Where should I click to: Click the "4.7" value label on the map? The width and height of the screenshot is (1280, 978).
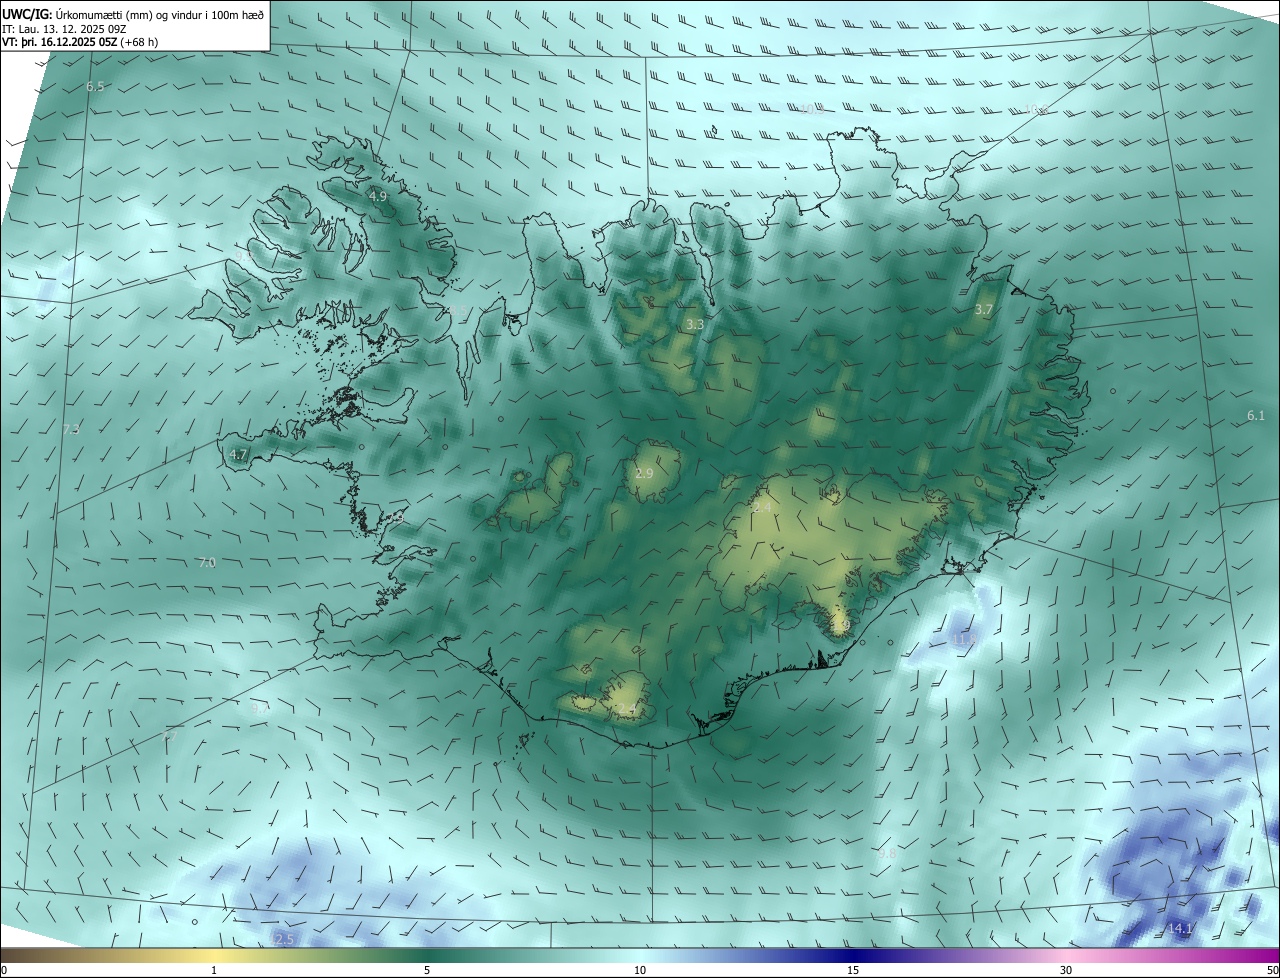coord(238,454)
